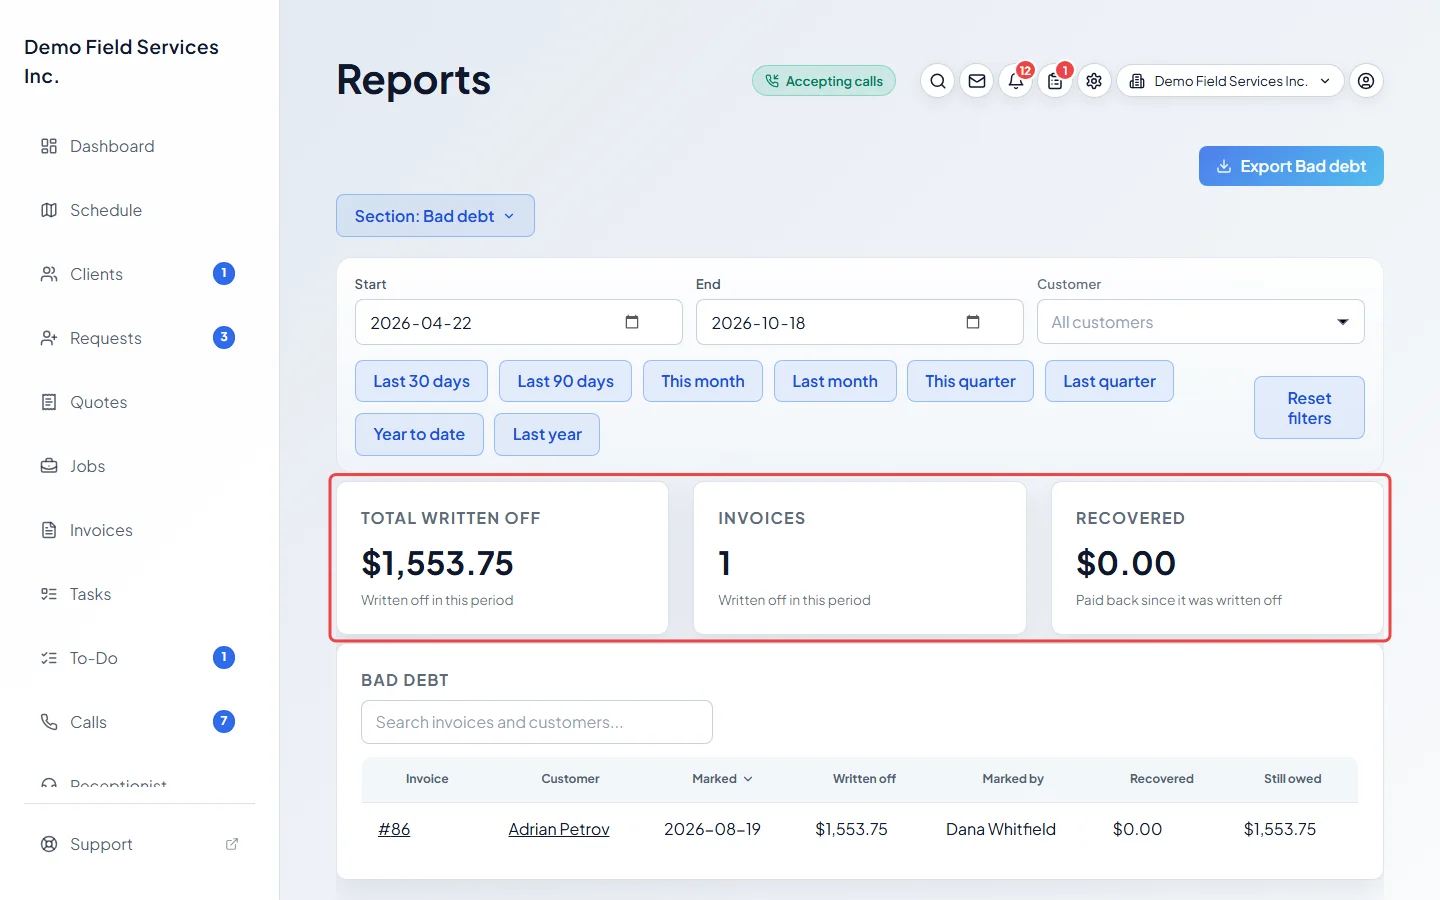Viewport: 1440px width, 900px height.
Task: Open the All customers dropdown
Action: (x=1200, y=322)
